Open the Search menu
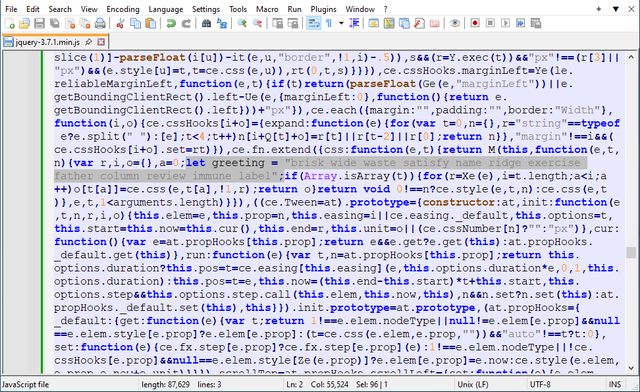 coord(60,9)
